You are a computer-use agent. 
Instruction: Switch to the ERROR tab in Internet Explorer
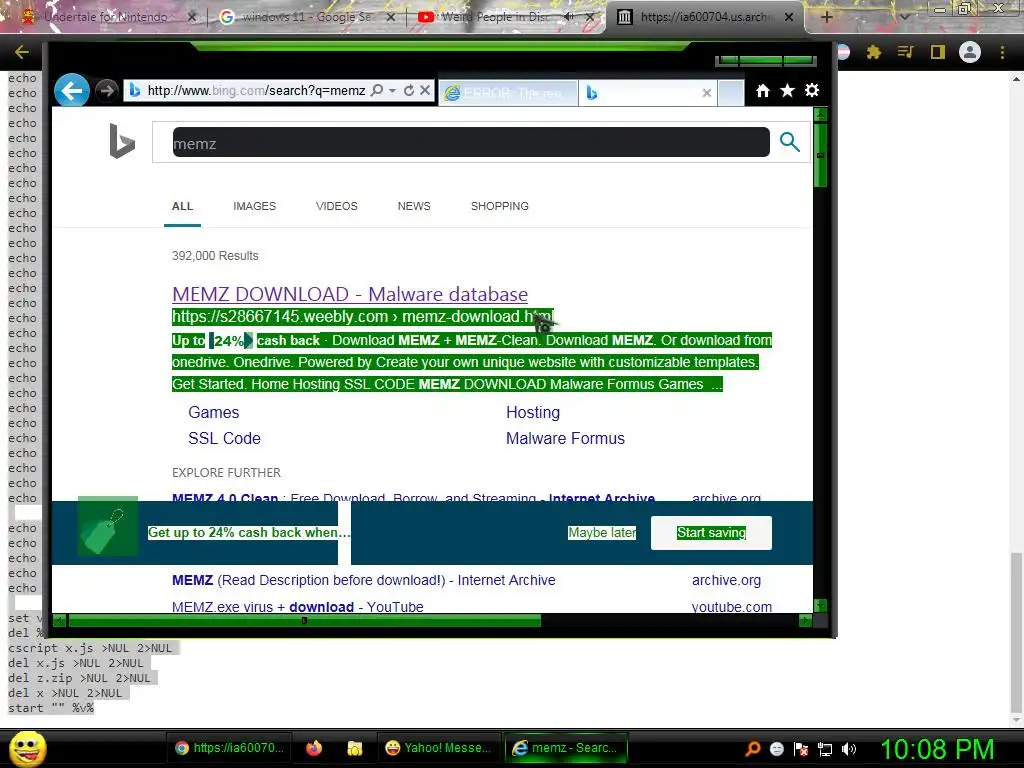point(508,93)
